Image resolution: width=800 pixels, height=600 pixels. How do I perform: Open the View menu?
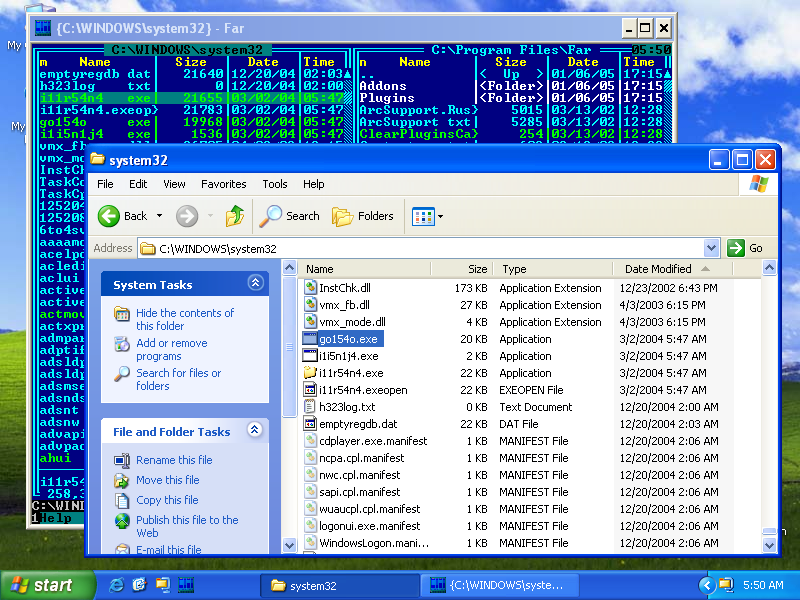coord(174,184)
